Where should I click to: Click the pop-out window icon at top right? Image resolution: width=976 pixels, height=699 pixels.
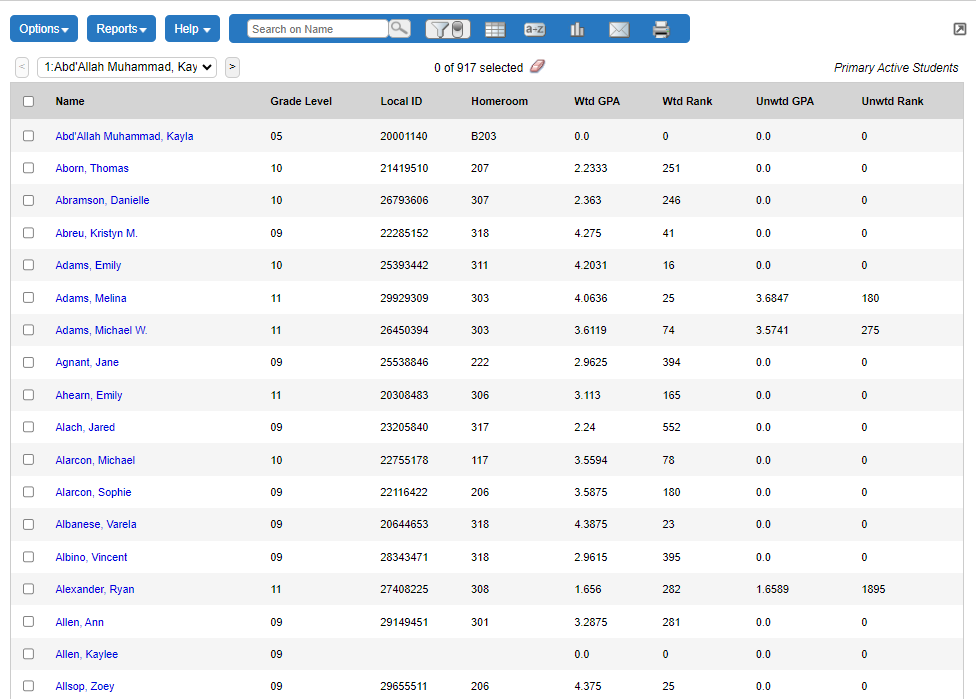[960, 30]
